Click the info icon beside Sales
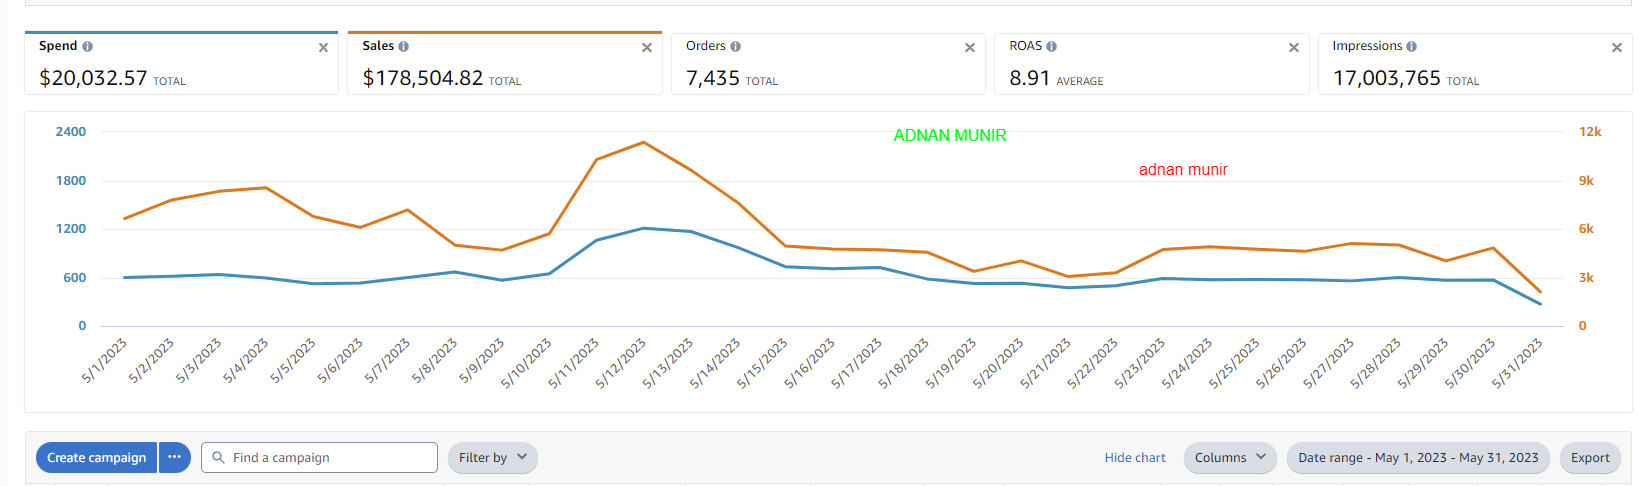Viewport: 1639px width, 486px height. 404,47
